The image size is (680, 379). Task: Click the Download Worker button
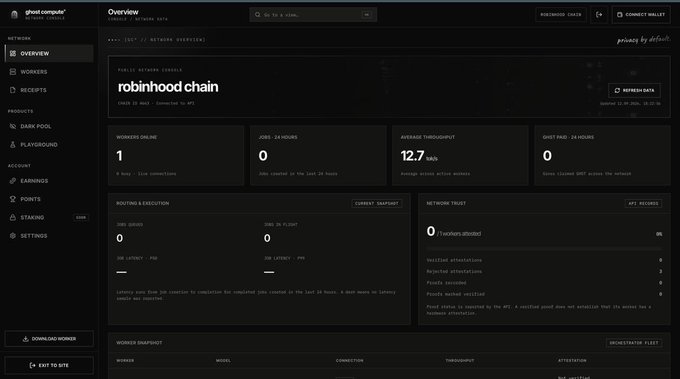pos(49,339)
